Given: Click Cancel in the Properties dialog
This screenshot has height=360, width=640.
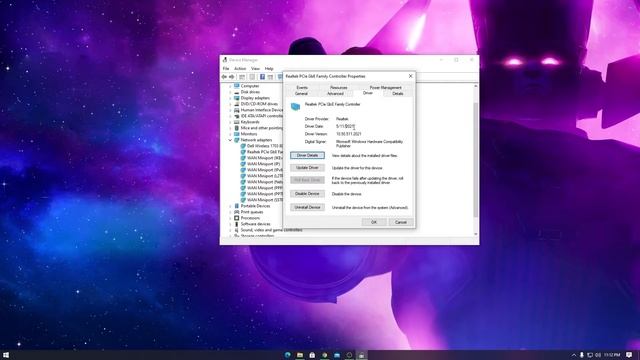Looking at the screenshot, I should coord(401,222).
